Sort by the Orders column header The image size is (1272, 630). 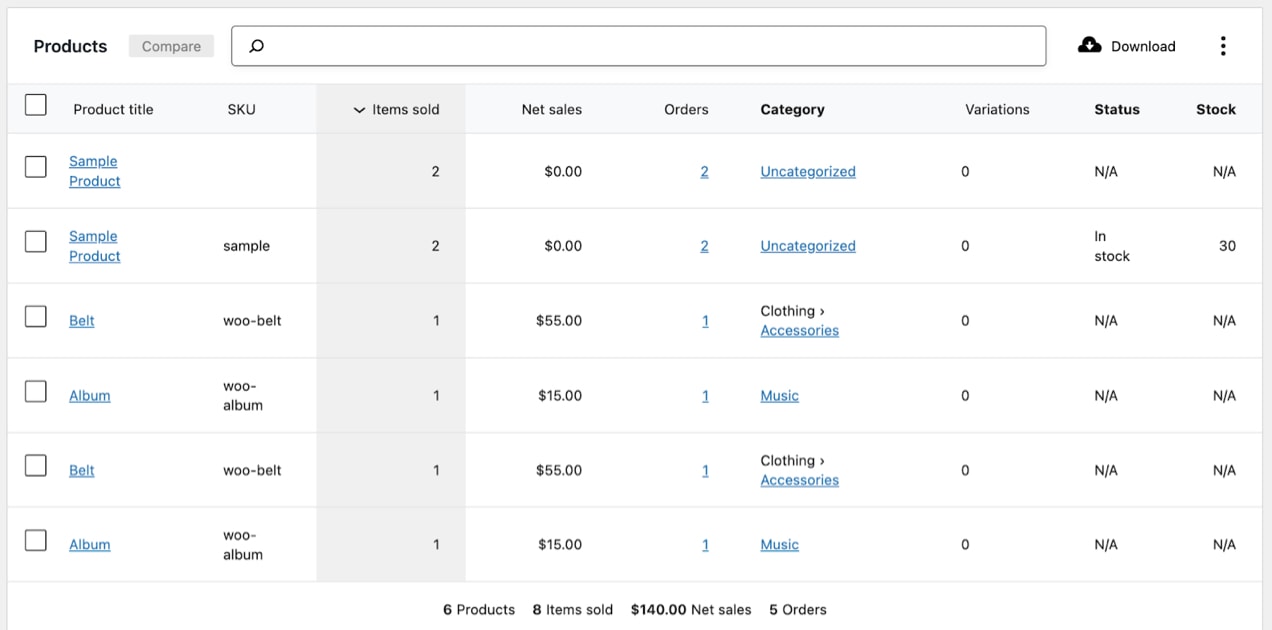686,110
